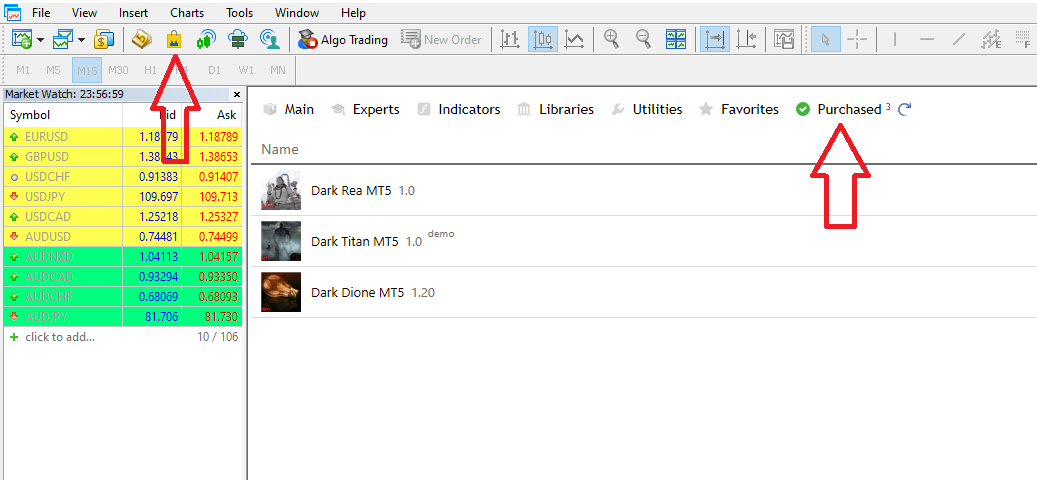Zoom in with the magnifier plus icon
The image size is (1037, 480).
pos(612,40)
